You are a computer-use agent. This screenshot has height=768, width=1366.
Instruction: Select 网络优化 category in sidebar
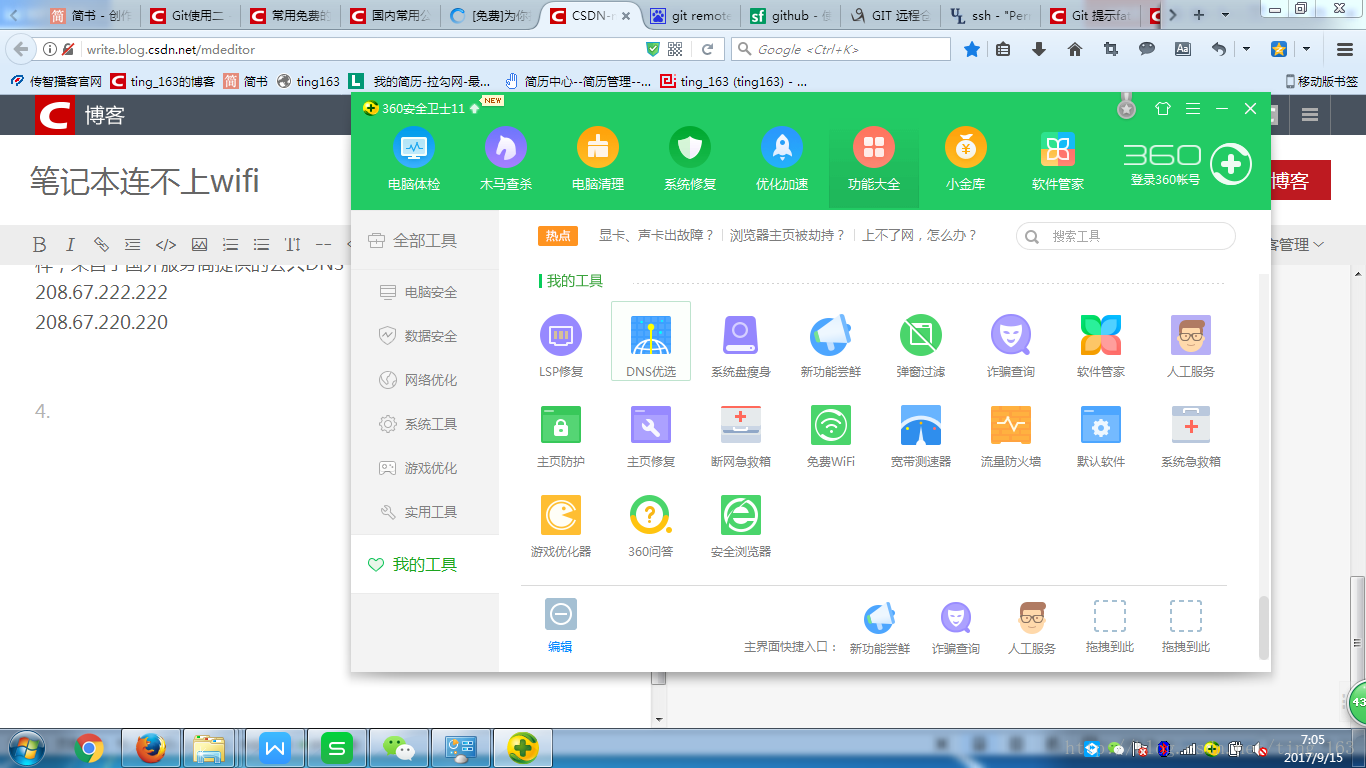click(x=425, y=380)
